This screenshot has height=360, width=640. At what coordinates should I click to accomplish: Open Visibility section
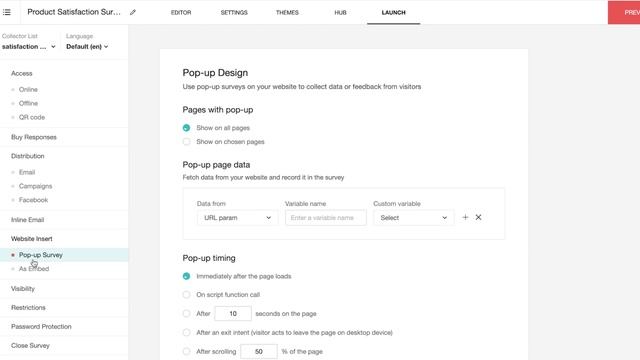pos(23,289)
